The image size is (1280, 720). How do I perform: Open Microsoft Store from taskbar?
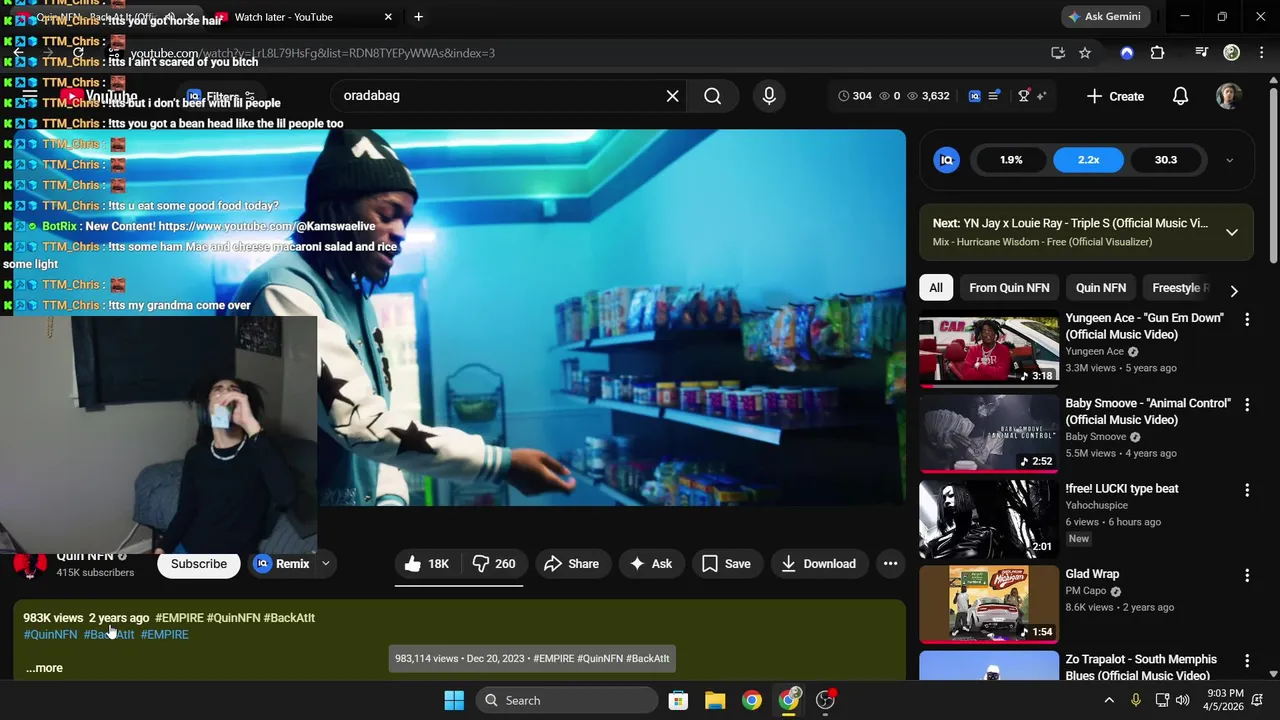tap(678, 700)
